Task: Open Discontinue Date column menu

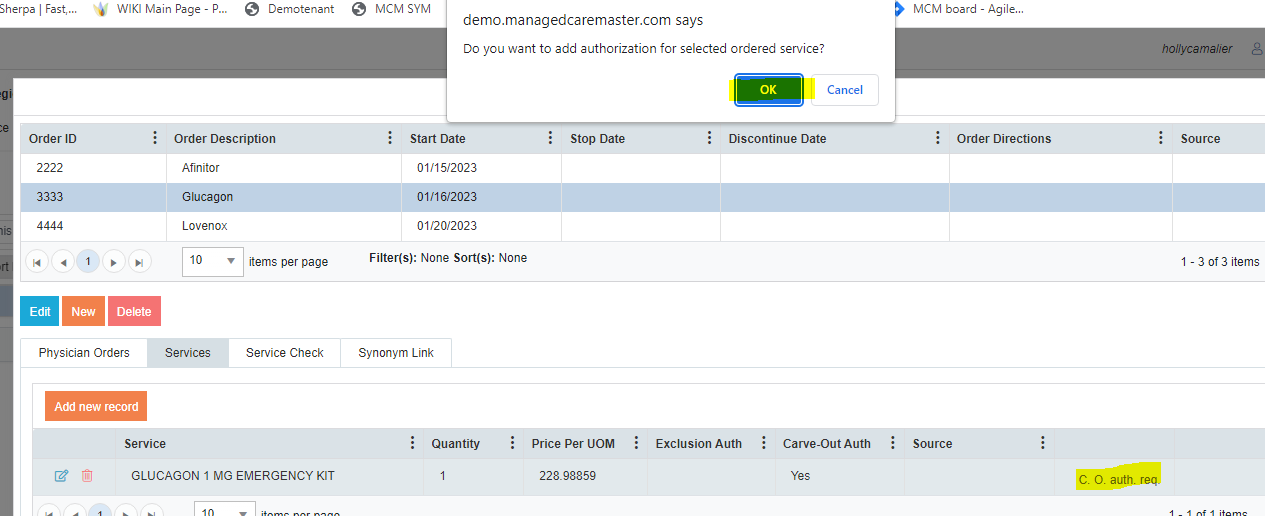Action: [938, 138]
